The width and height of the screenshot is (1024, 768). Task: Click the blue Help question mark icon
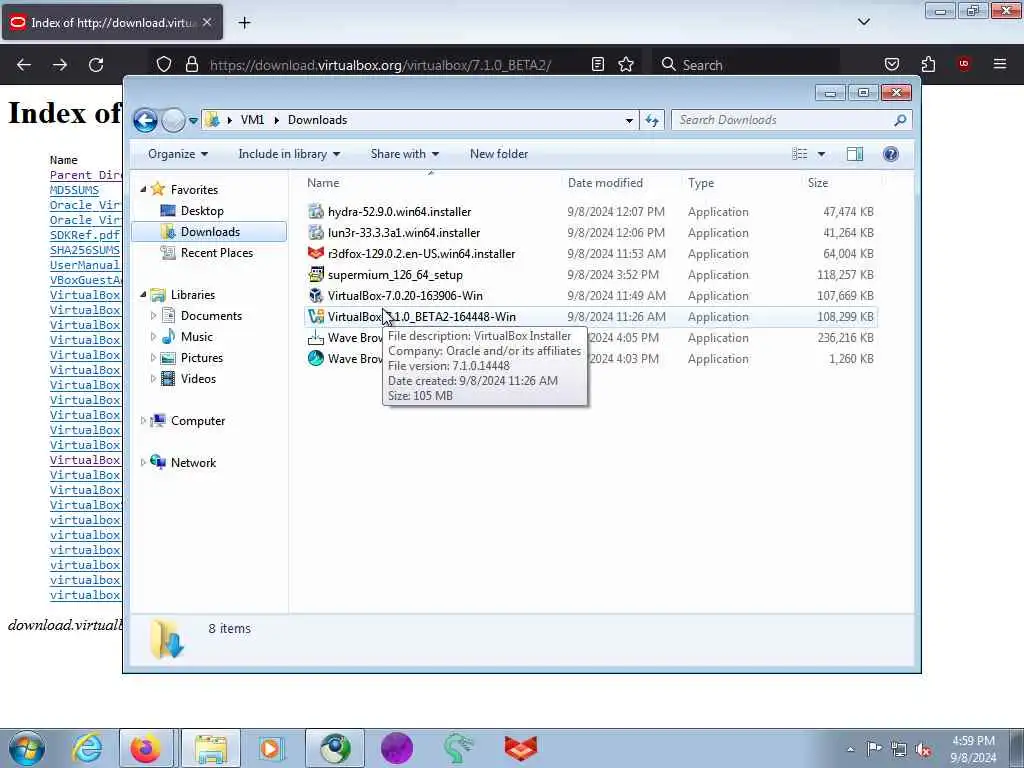891,154
